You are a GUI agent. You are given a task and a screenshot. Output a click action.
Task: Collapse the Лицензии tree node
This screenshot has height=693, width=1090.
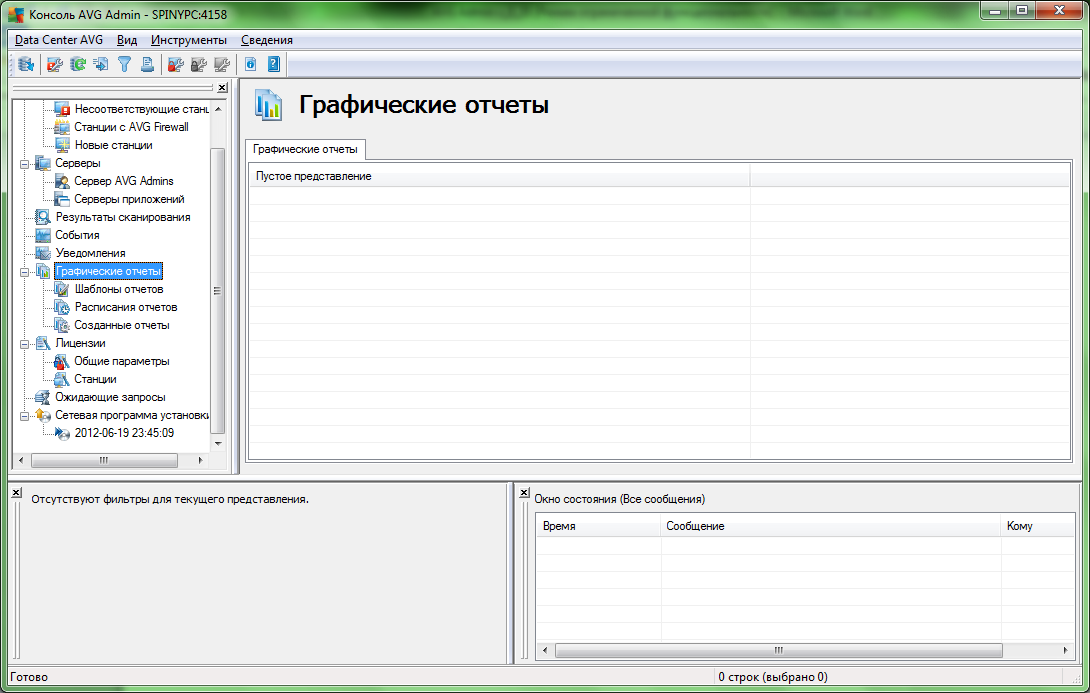pos(24,344)
